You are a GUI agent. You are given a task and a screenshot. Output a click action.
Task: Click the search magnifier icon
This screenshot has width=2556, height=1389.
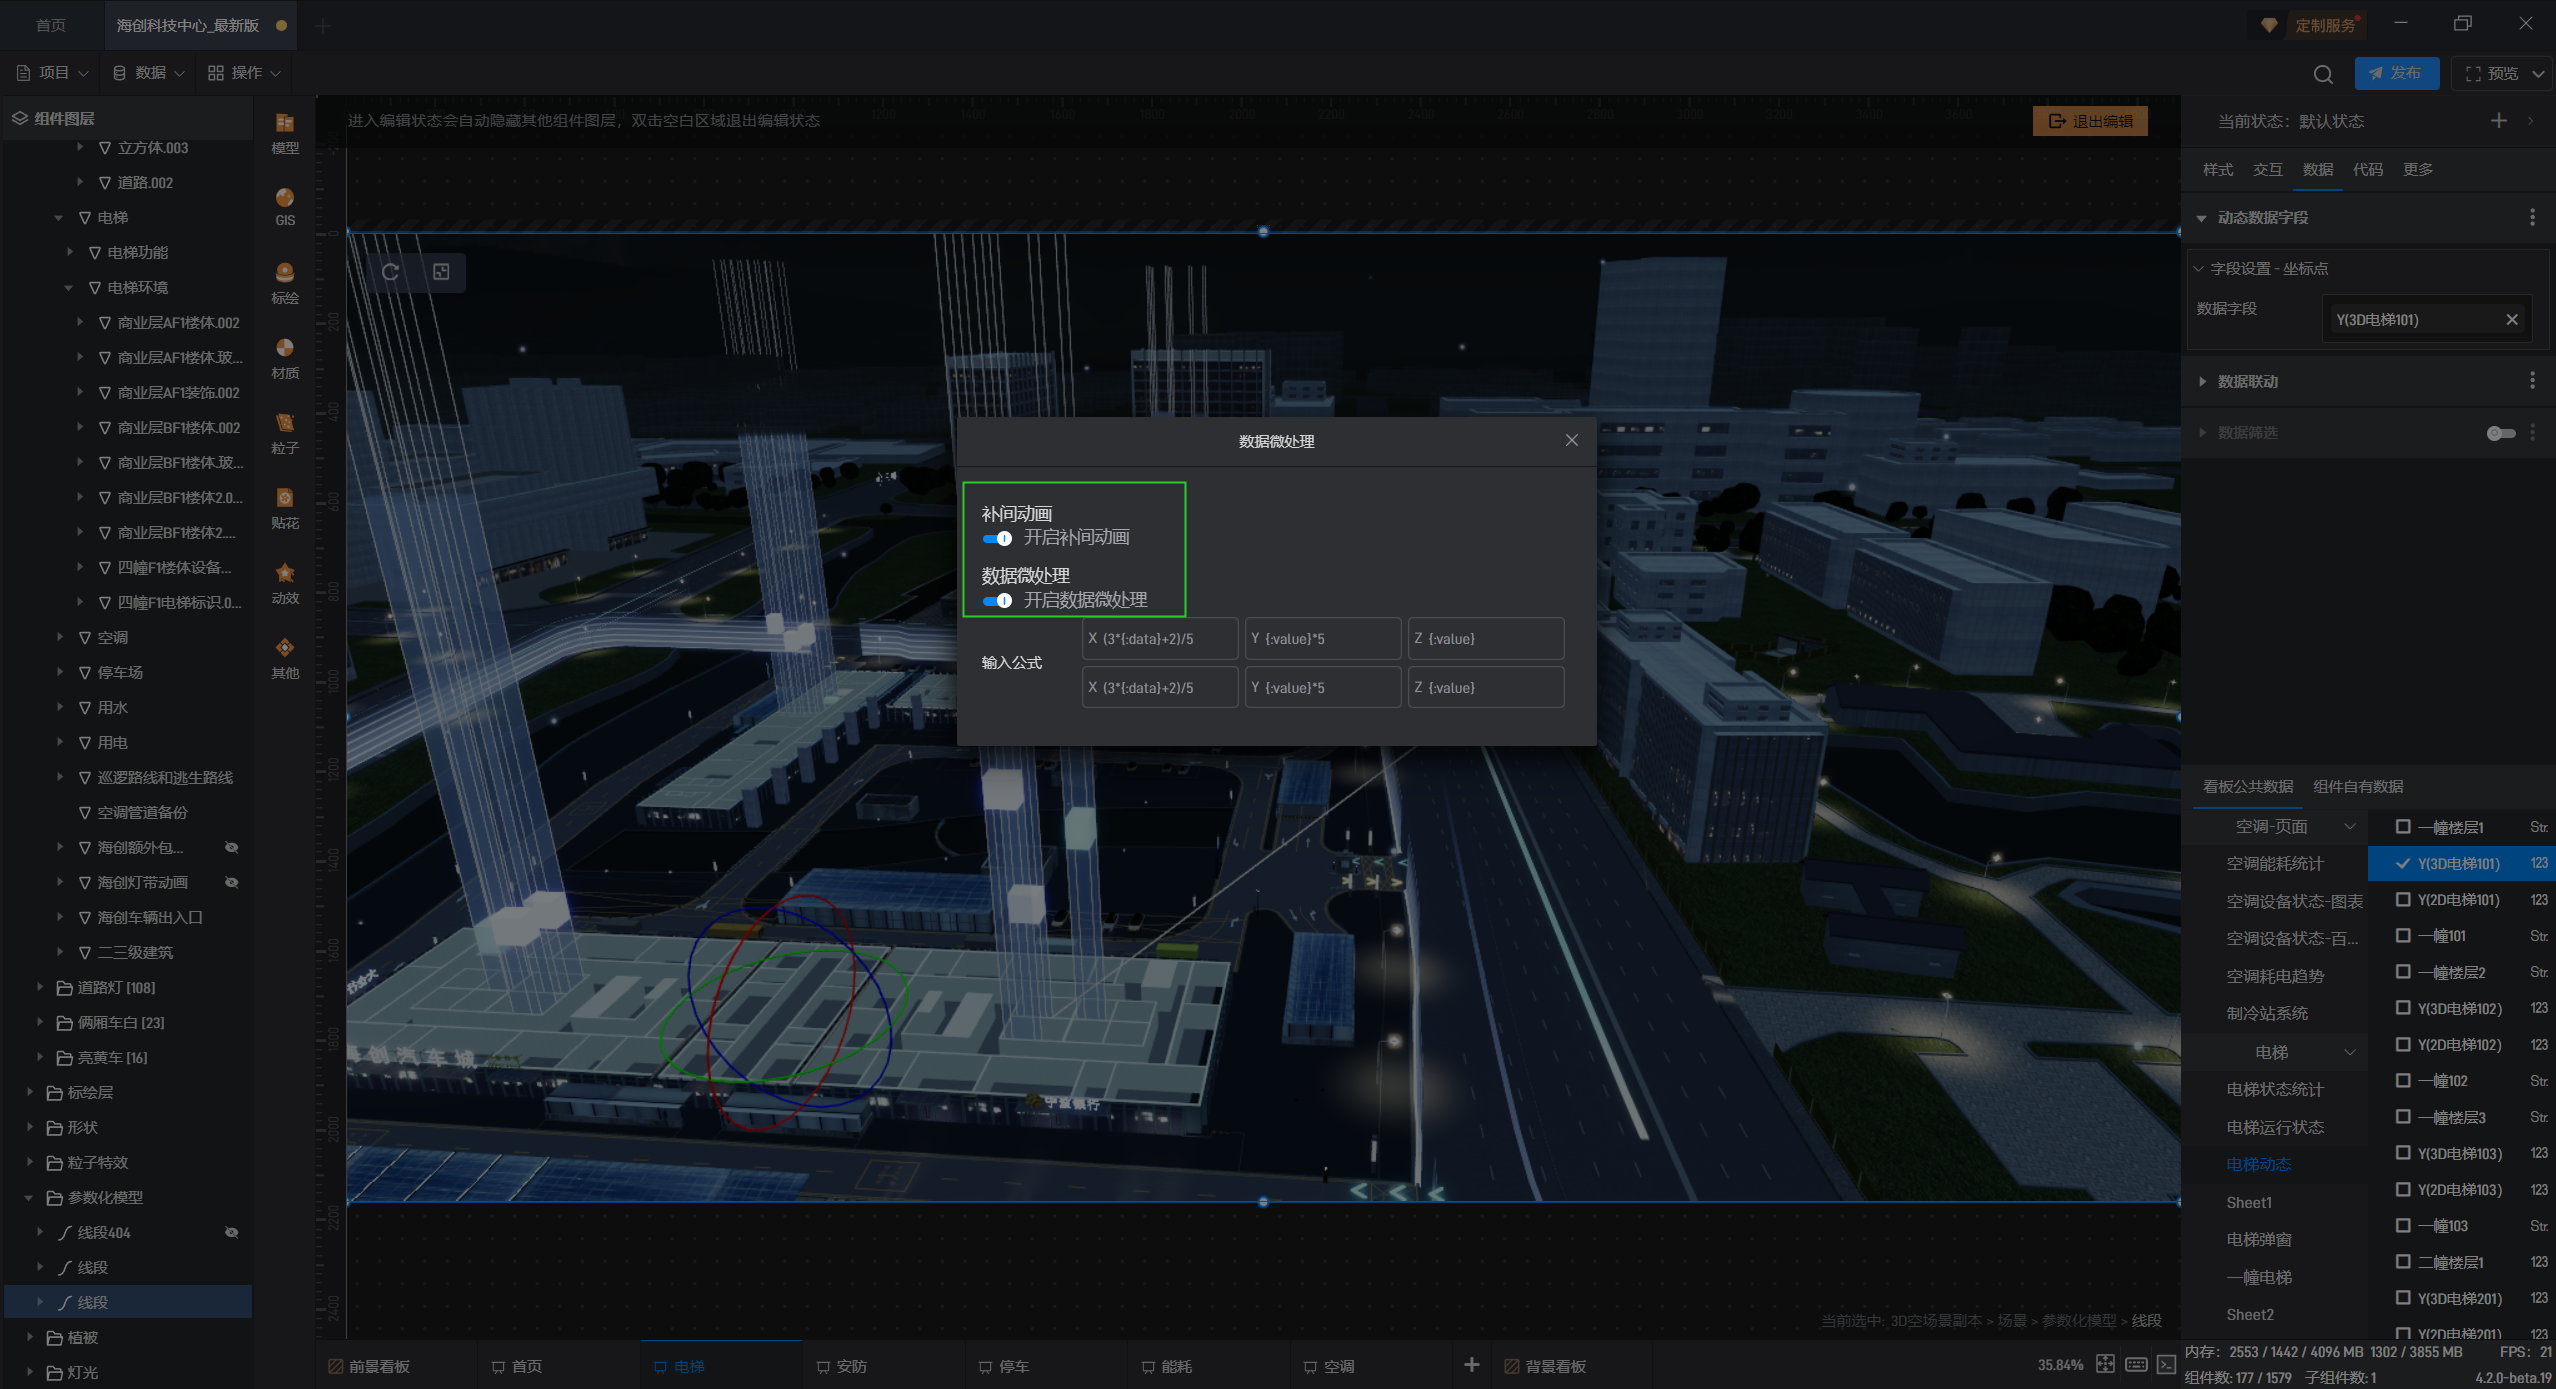pos(2323,74)
